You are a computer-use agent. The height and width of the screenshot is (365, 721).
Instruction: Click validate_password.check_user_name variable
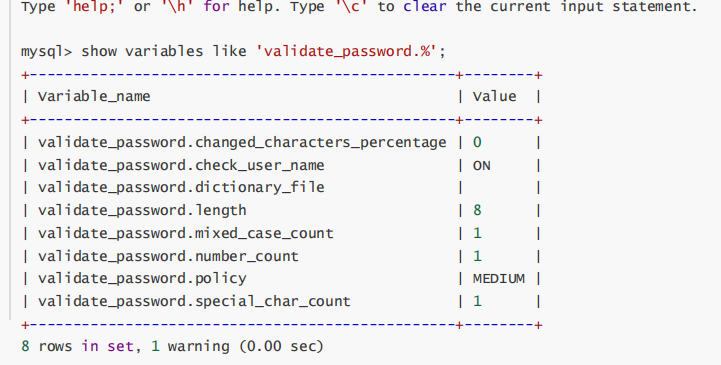(181, 165)
